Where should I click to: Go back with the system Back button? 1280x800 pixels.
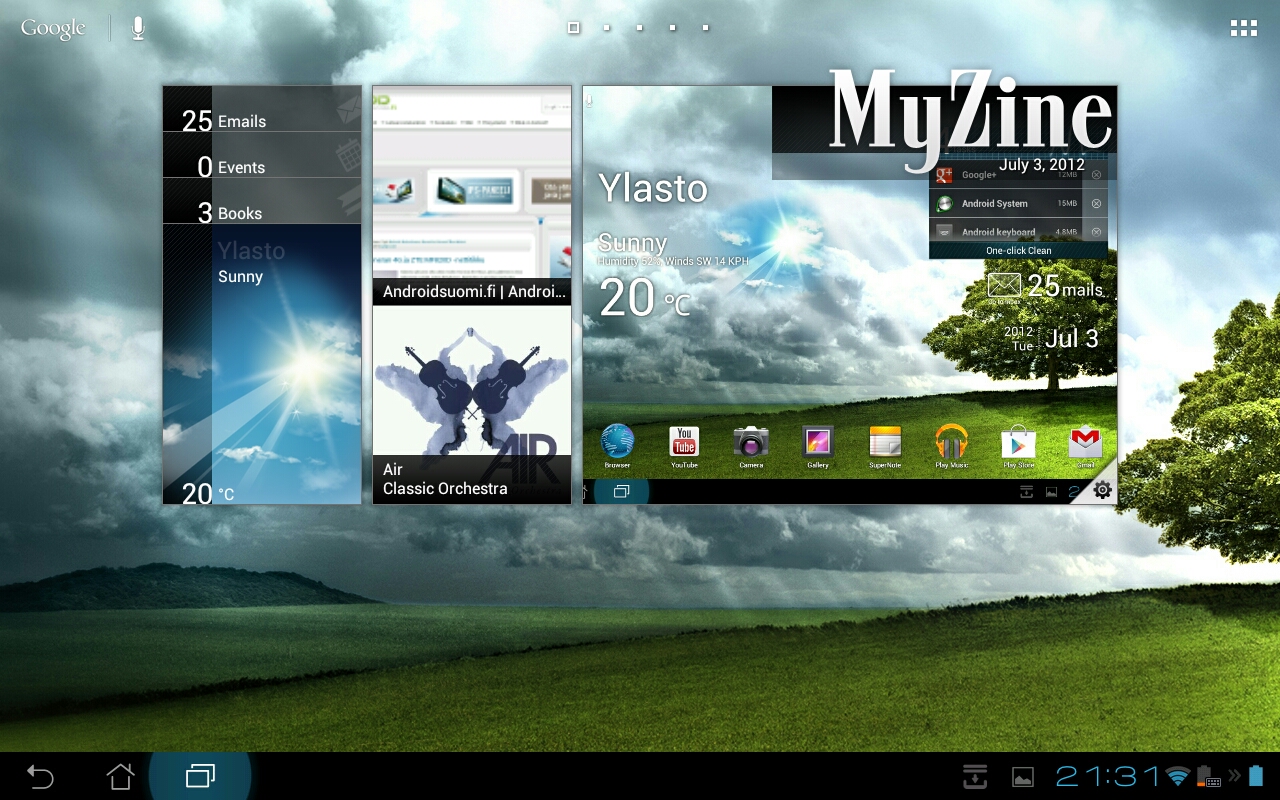[x=40, y=776]
